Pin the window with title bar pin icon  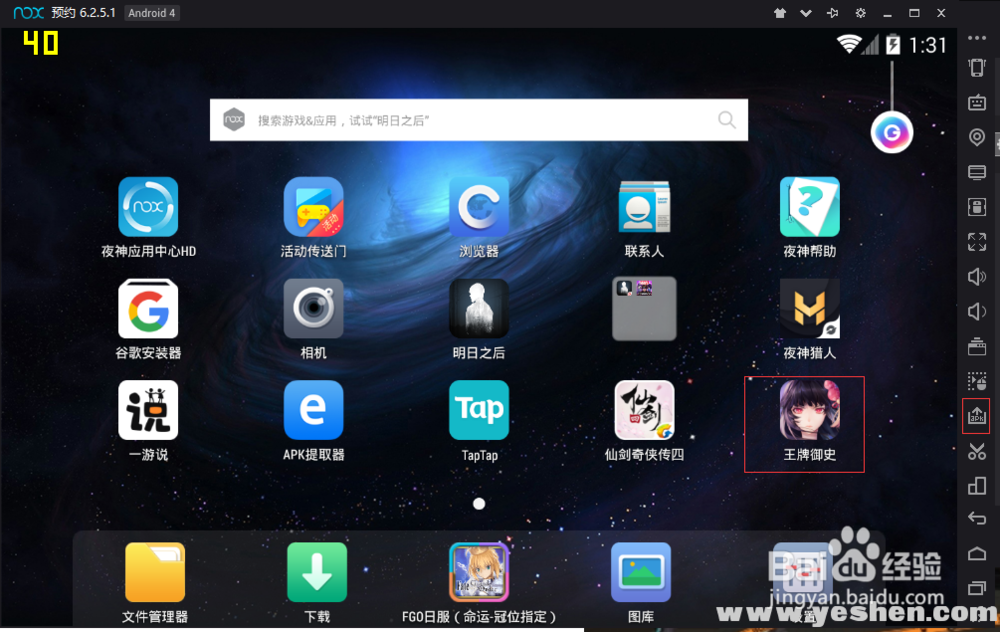tap(833, 13)
